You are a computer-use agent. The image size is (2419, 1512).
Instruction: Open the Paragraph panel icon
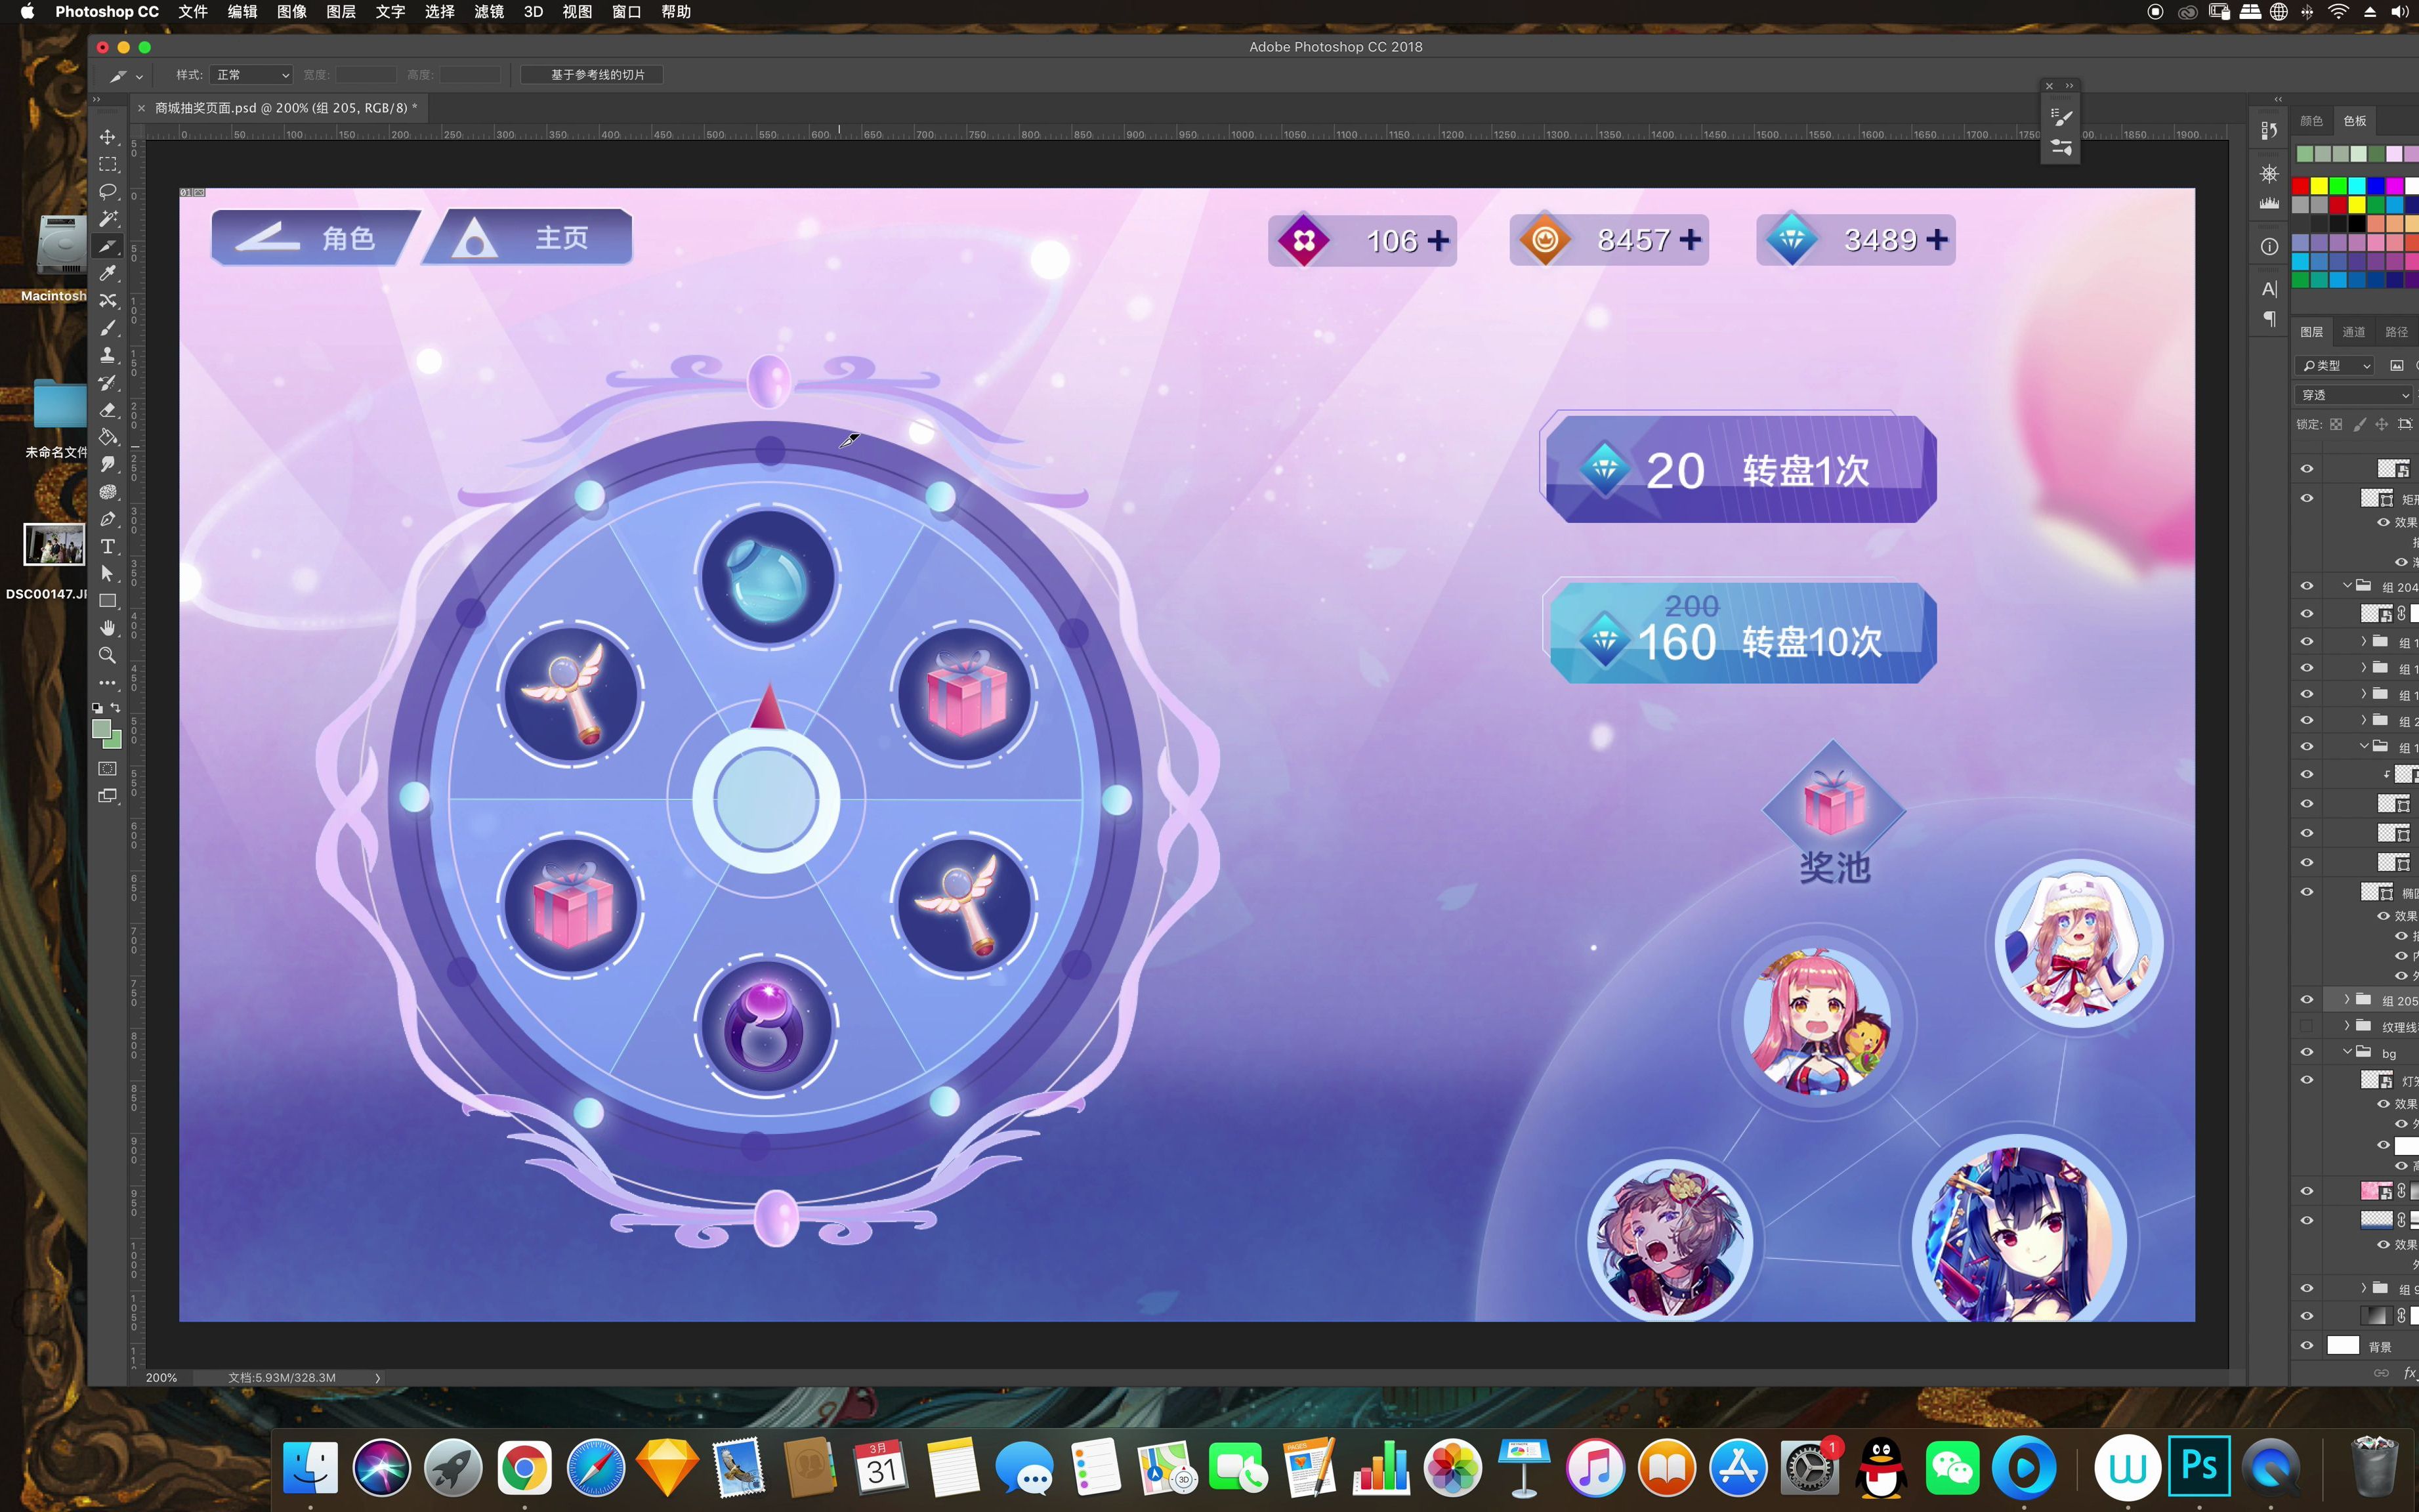point(2269,318)
